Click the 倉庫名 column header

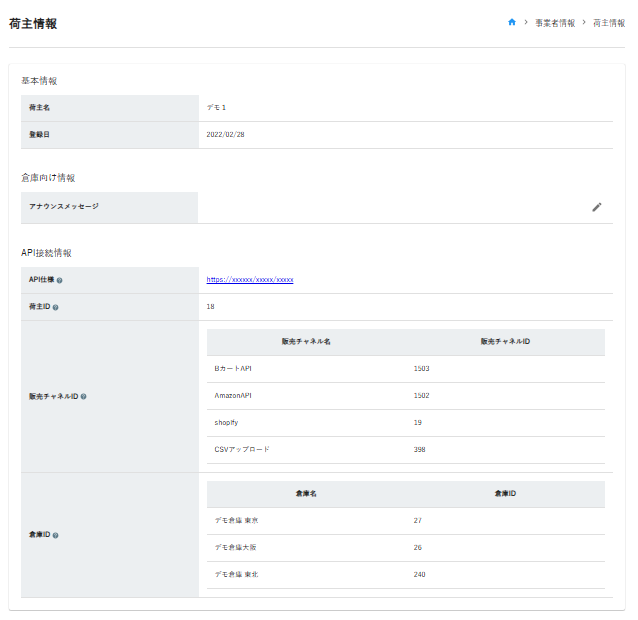306,494
